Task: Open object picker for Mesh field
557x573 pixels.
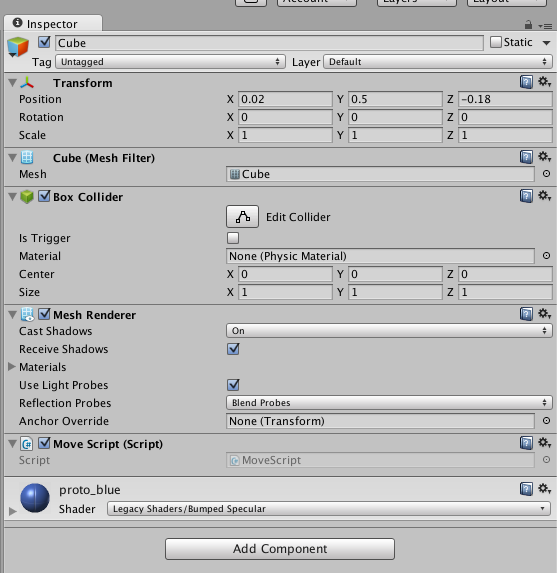Action: pos(546,174)
